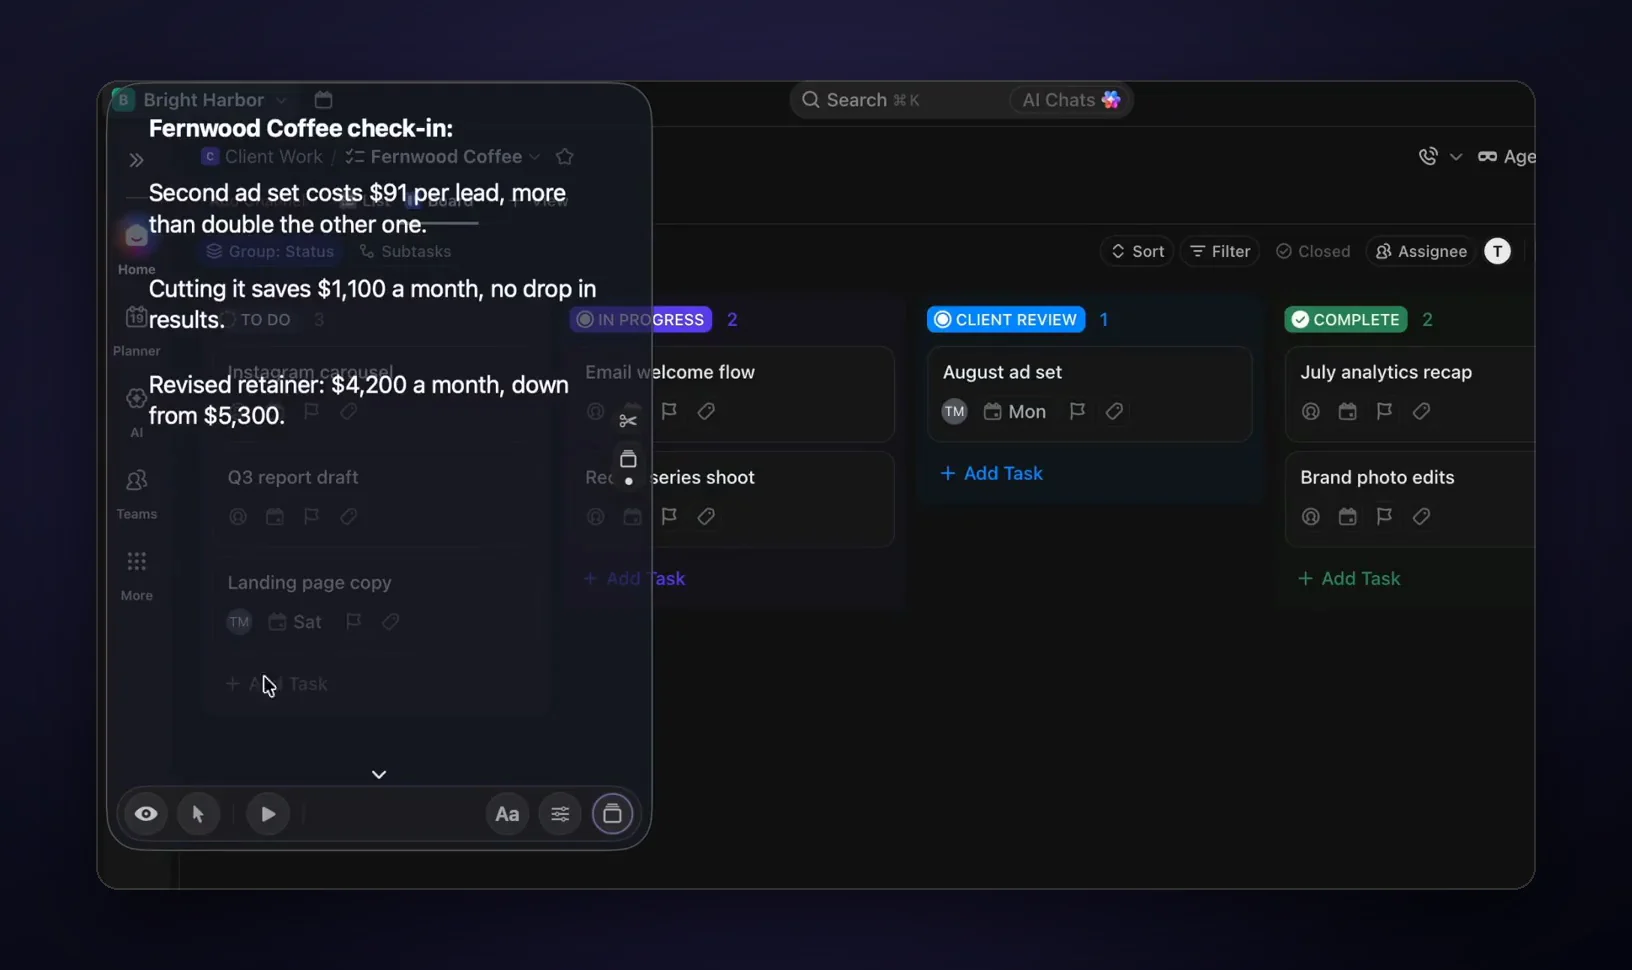Click the phone call icon in header
Screen dimensions: 1632x970
(x=1428, y=156)
